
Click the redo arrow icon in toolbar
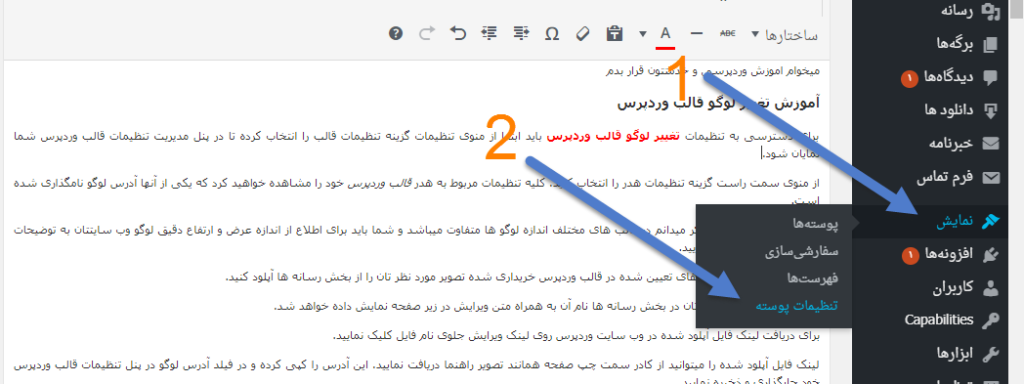click(427, 33)
